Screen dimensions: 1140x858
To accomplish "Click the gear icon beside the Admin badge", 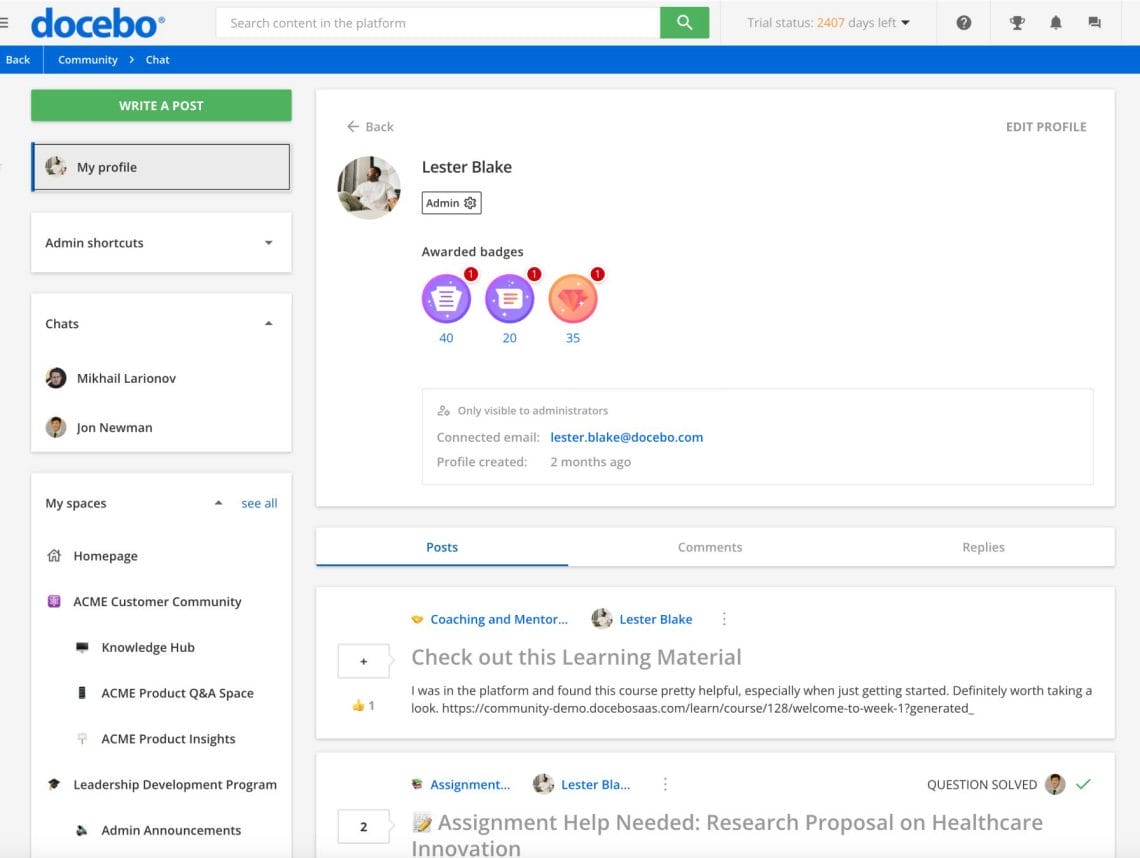I will (x=468, y=202).
